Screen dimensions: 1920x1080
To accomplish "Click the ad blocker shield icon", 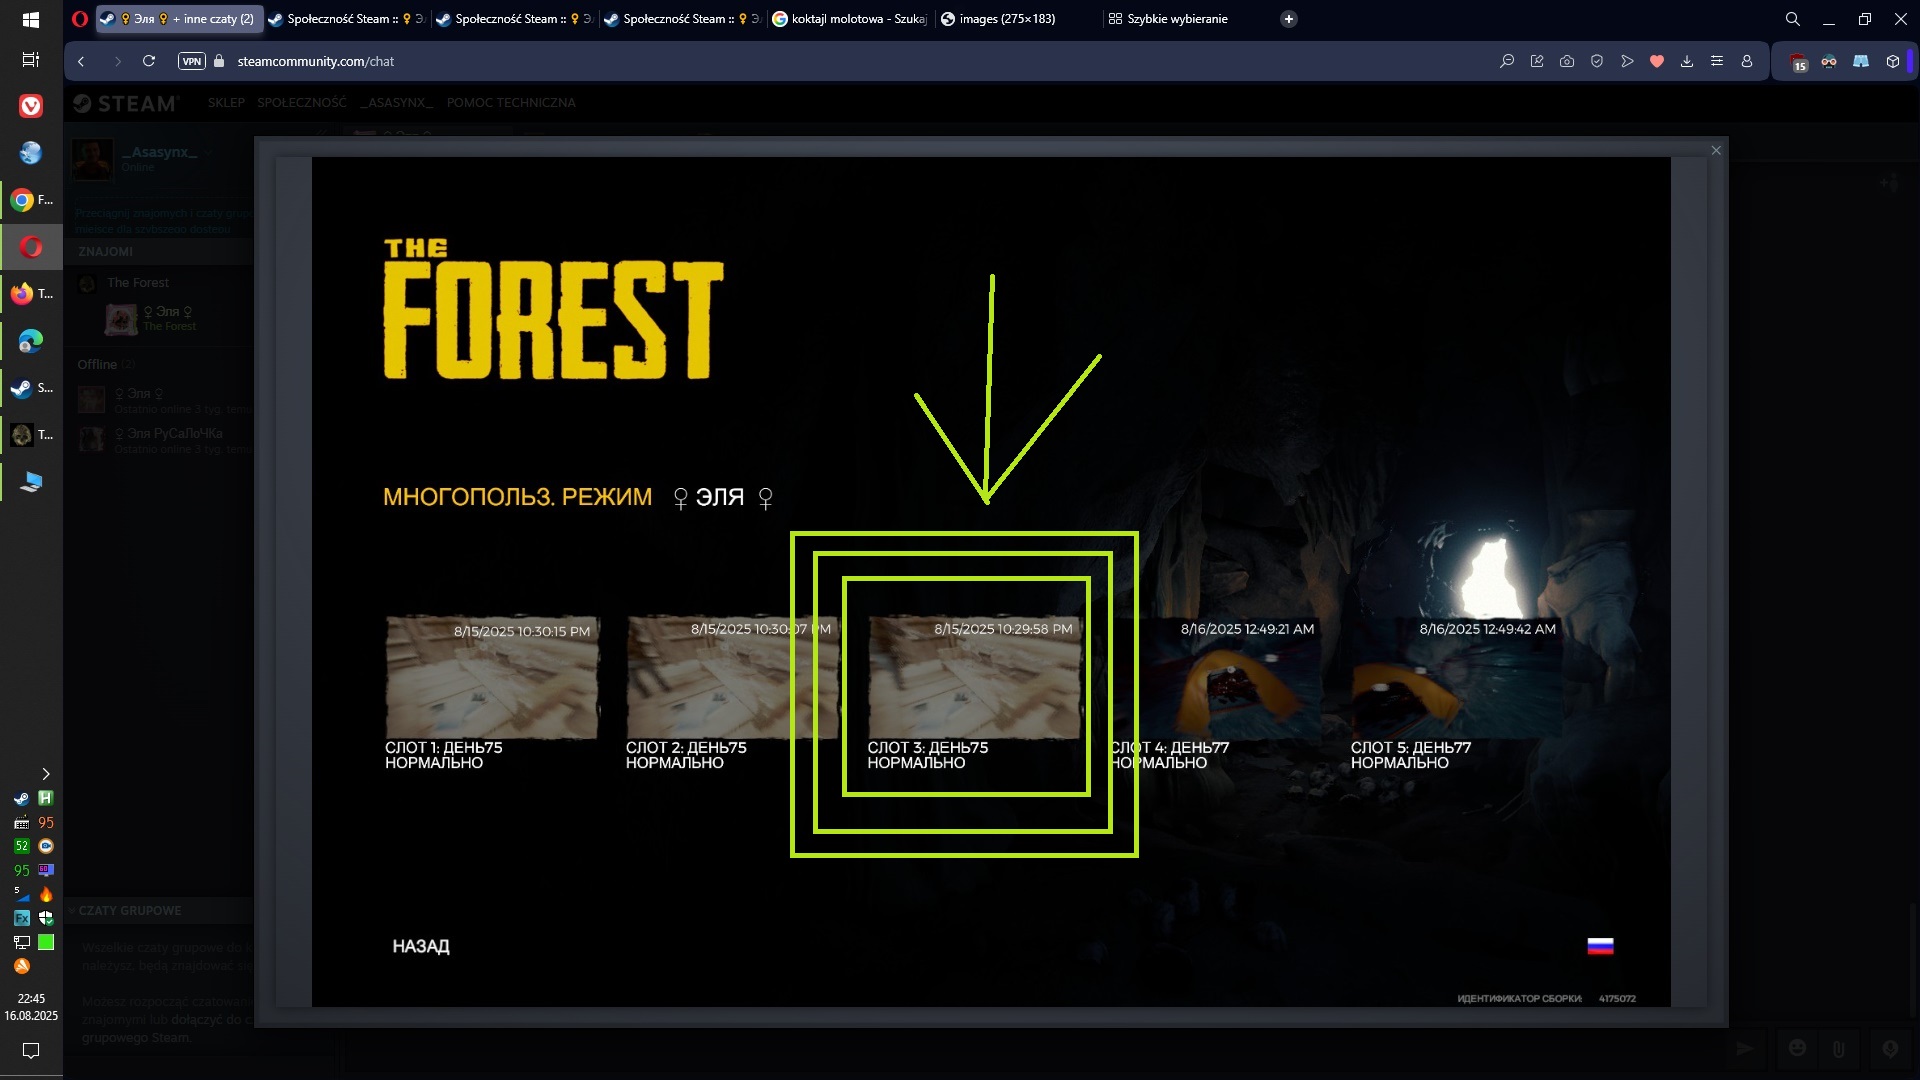I will tap(1597, 61).
